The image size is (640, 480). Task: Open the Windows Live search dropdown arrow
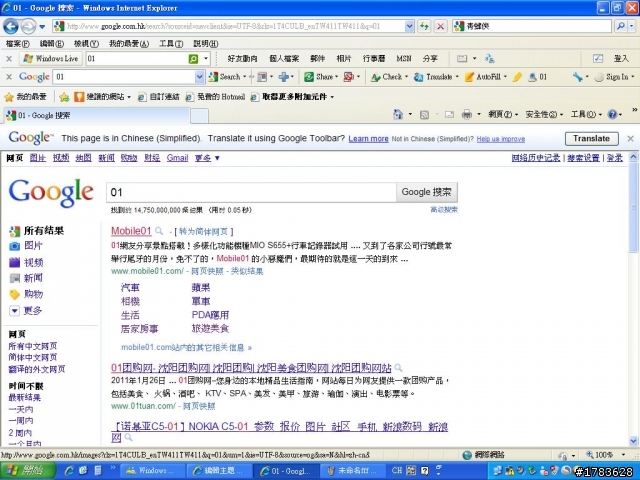point(206,59)
